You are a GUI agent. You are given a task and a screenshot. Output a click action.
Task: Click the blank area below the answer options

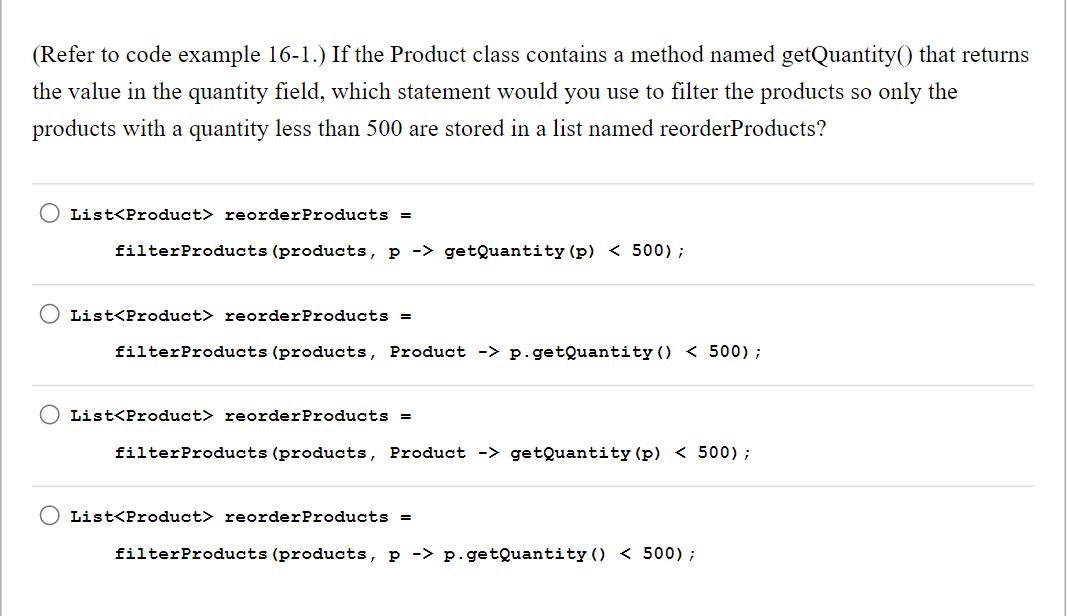pos(533,595)
